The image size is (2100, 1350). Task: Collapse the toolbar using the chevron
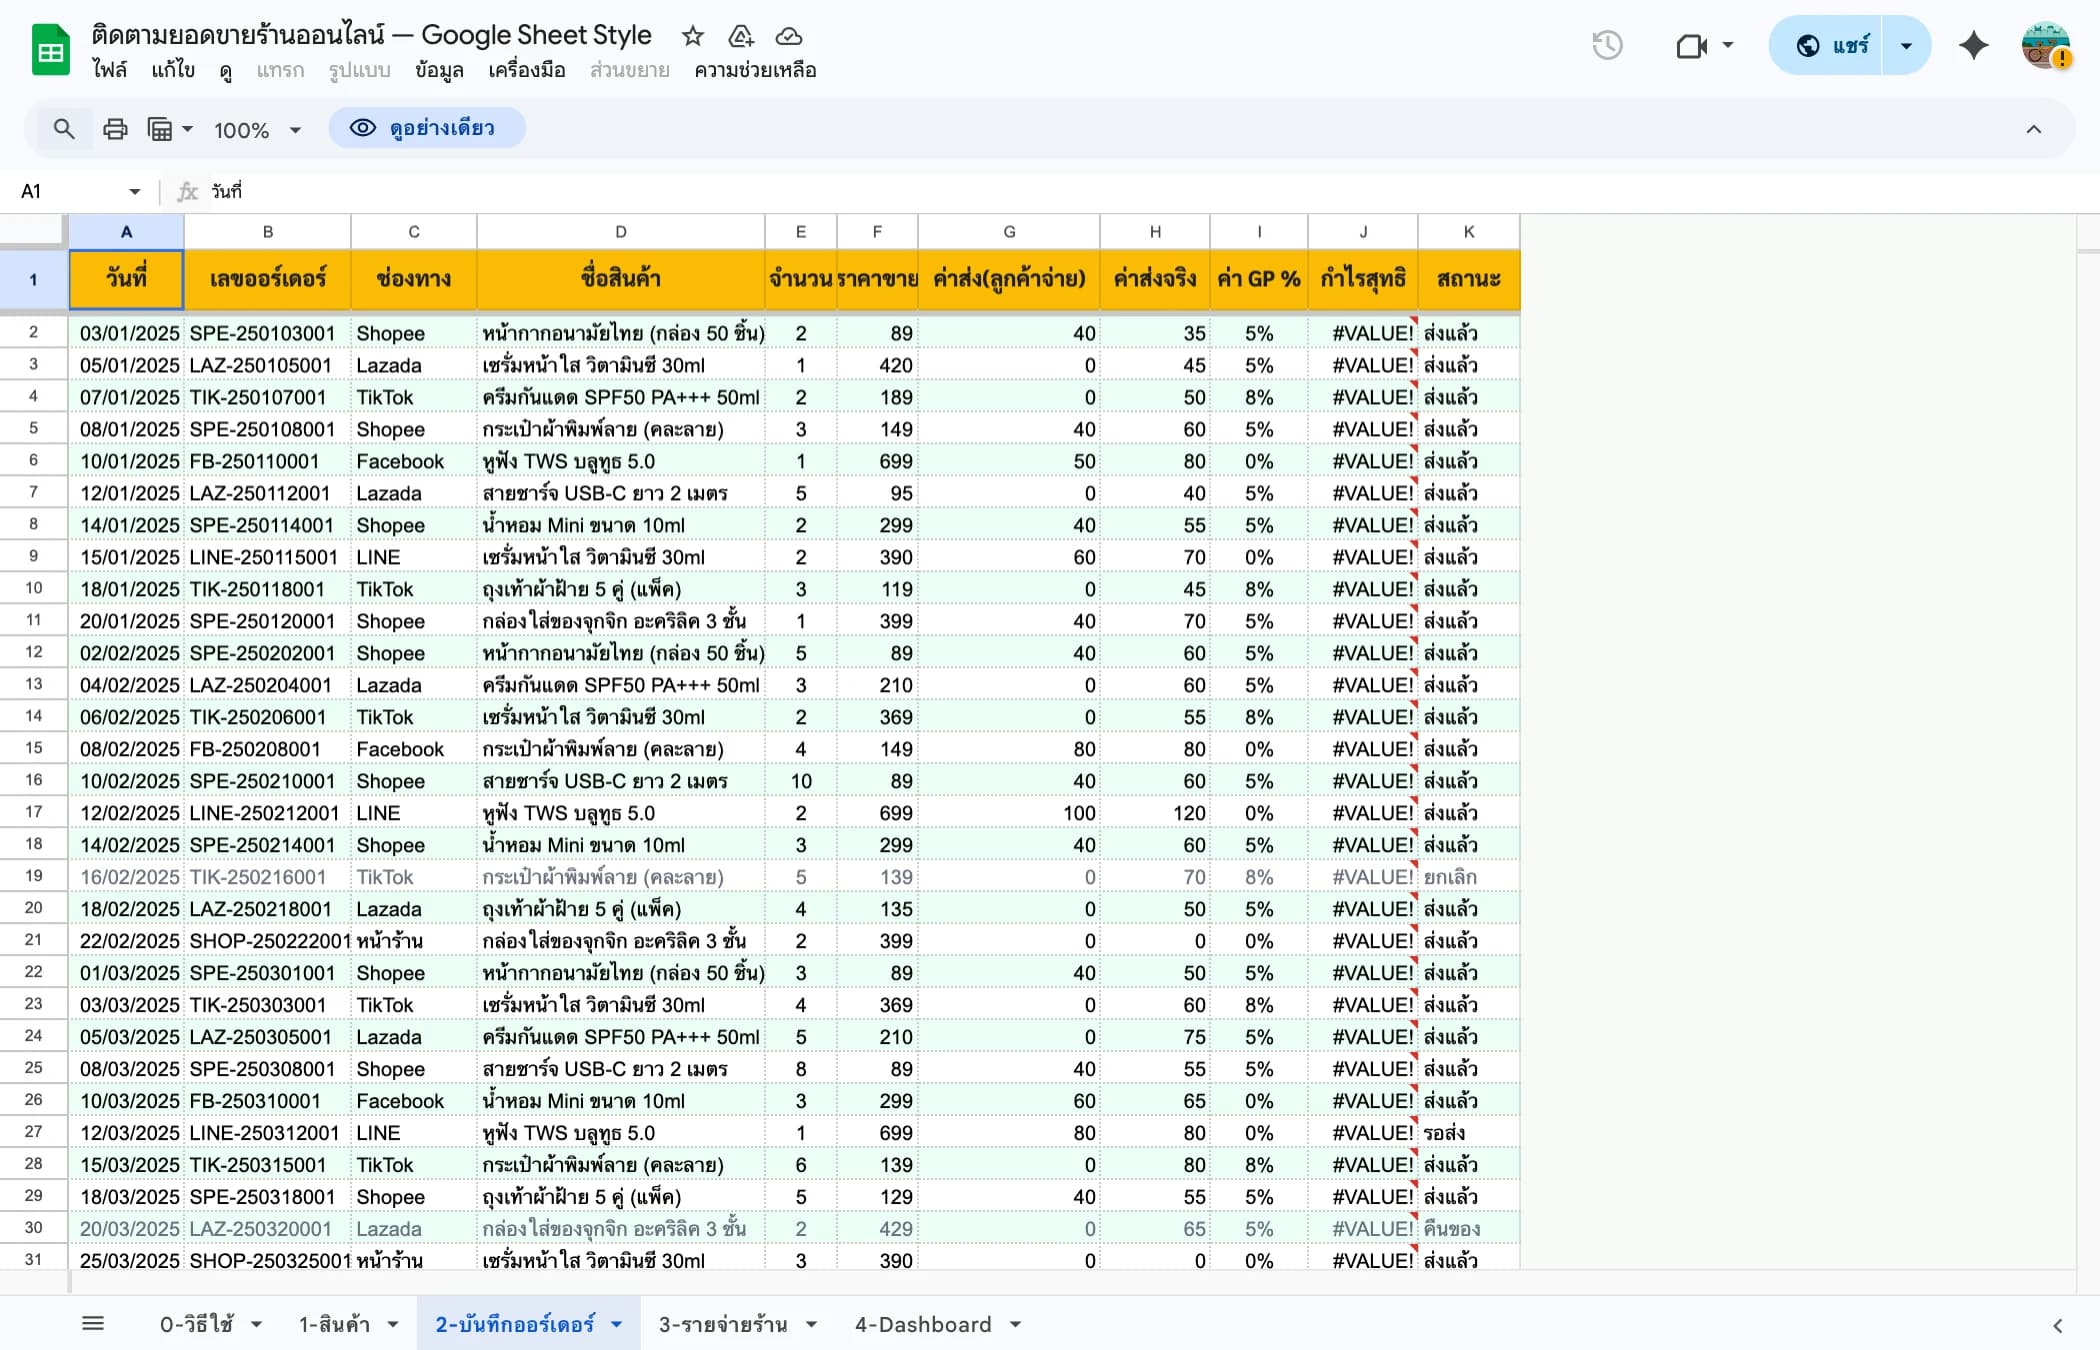2035,128
